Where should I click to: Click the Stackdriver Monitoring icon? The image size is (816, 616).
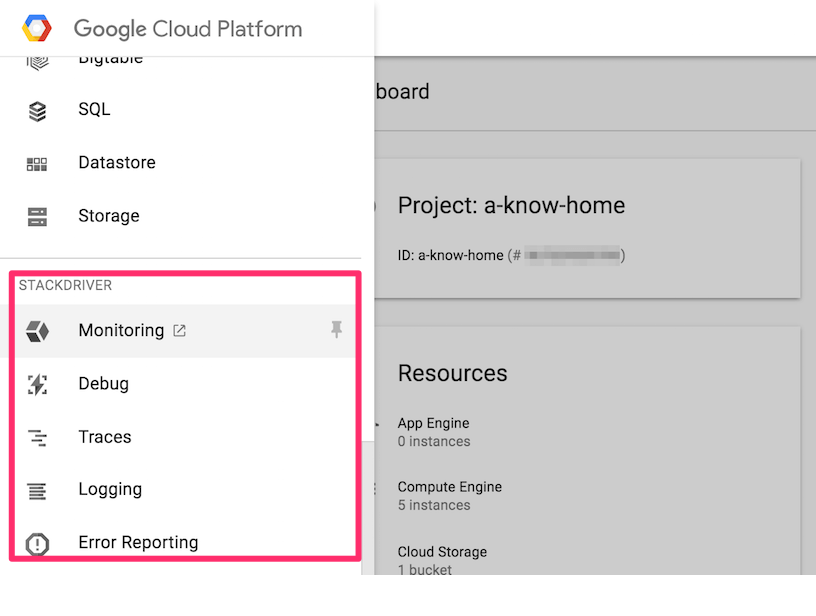(37, 331)
